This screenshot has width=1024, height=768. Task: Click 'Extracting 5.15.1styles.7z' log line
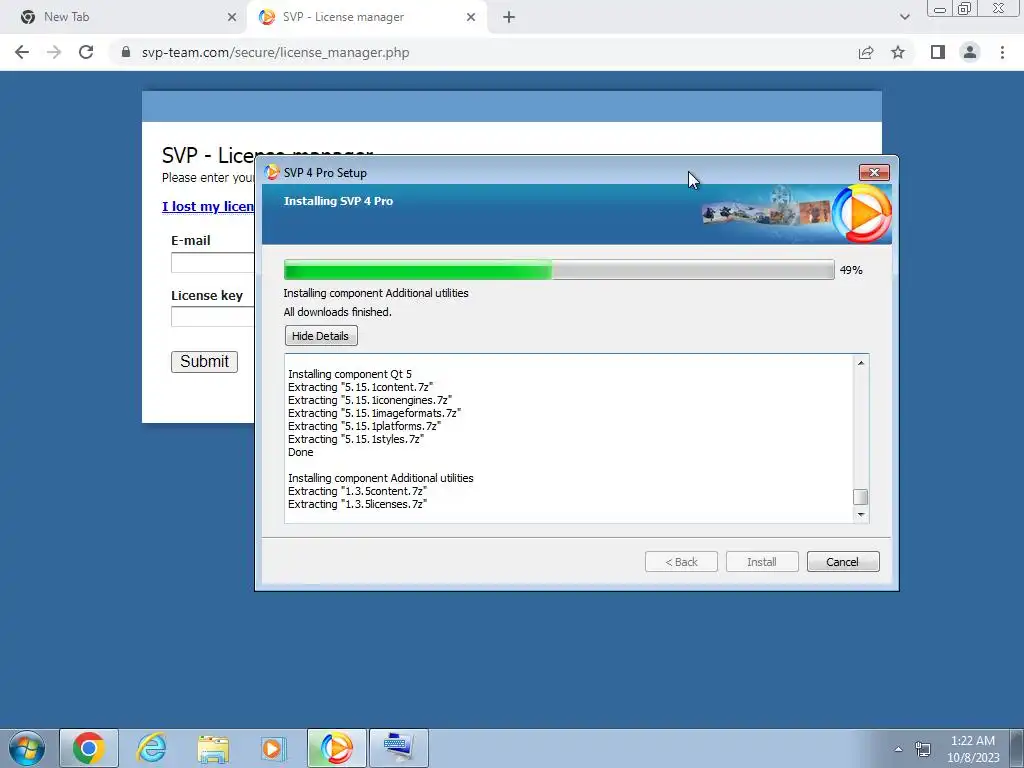point(356,439)
